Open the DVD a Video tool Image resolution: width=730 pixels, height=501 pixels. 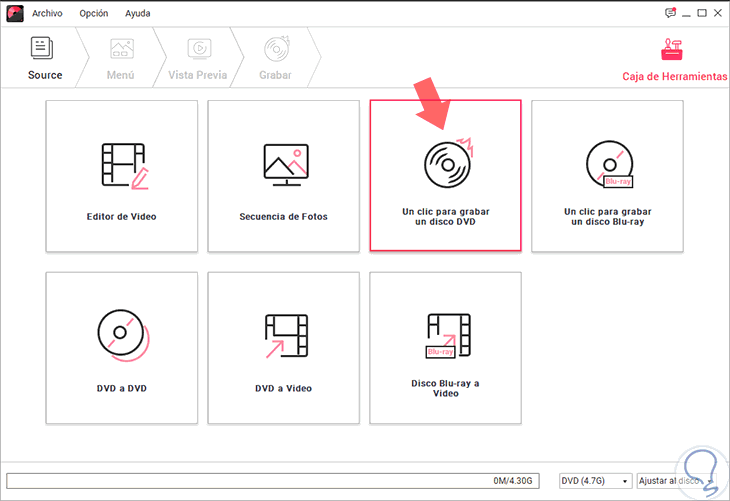click(x=284, y=348)
